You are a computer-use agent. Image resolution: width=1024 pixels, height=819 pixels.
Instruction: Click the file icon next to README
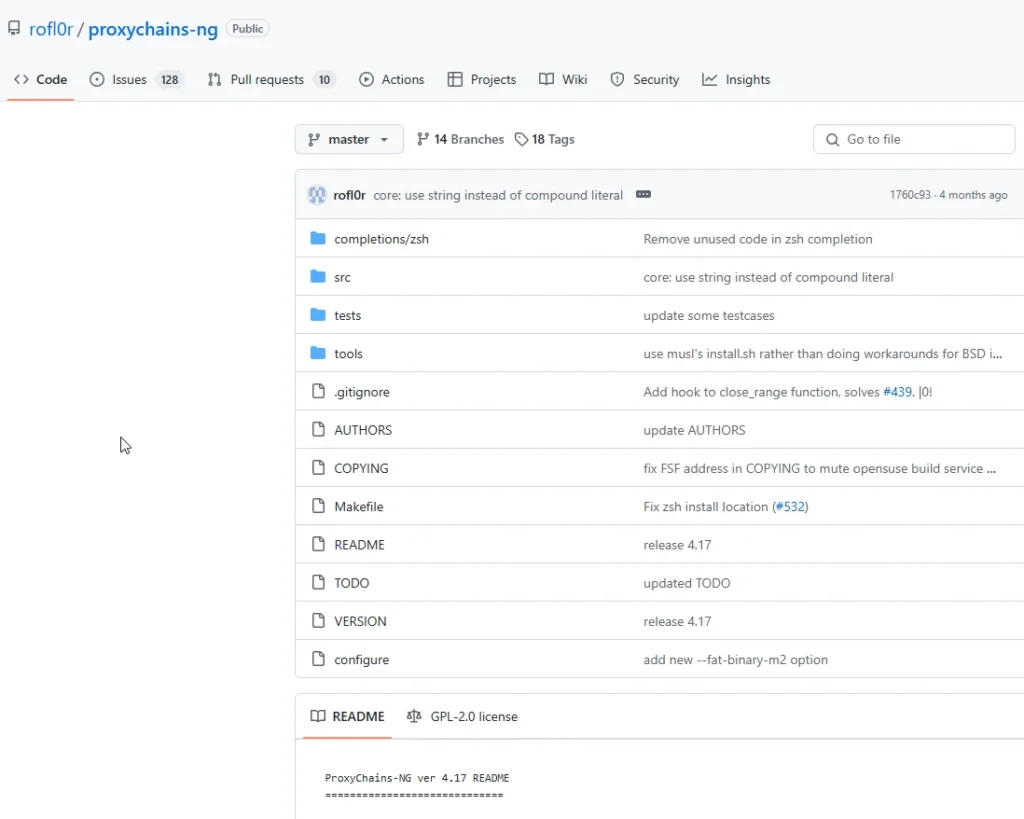pos(318,543)
